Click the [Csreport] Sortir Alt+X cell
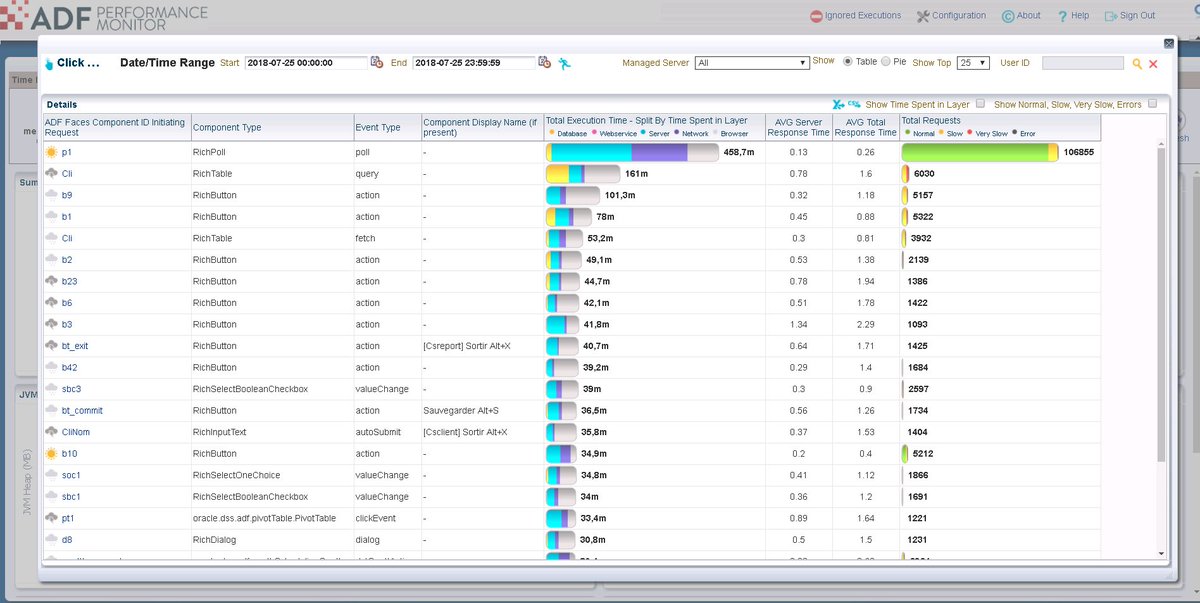1200x603 pixels. pos(466,345)
